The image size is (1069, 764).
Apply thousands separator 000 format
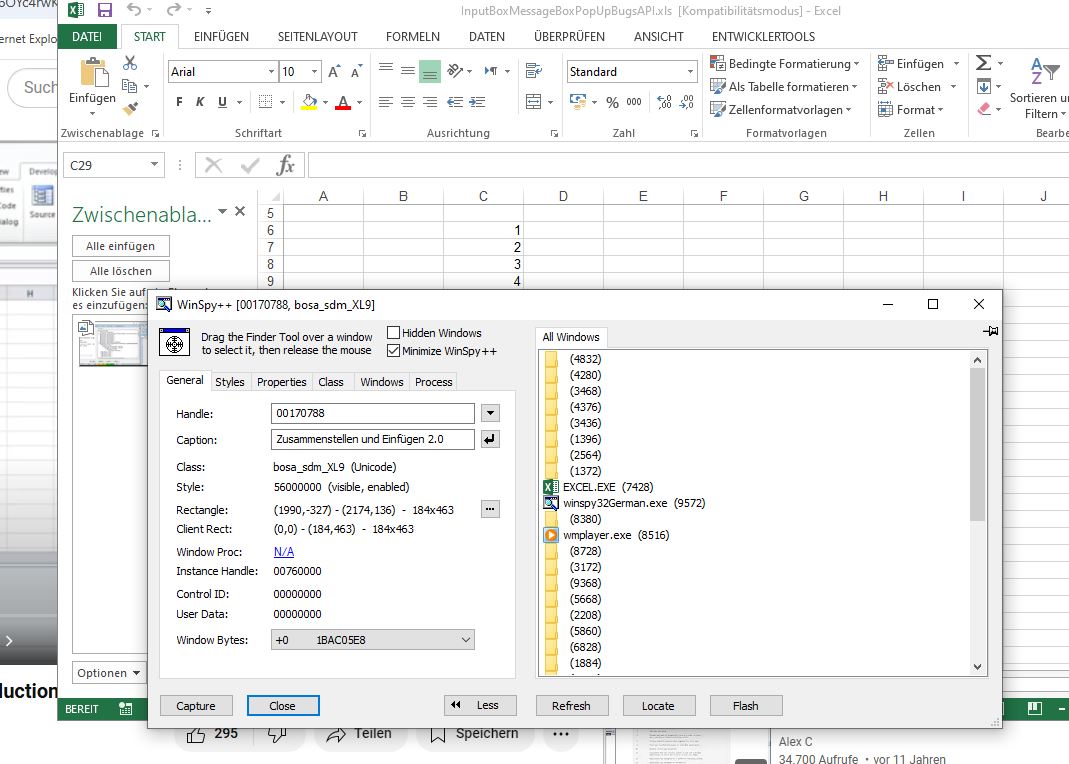[x=634, y=102]
